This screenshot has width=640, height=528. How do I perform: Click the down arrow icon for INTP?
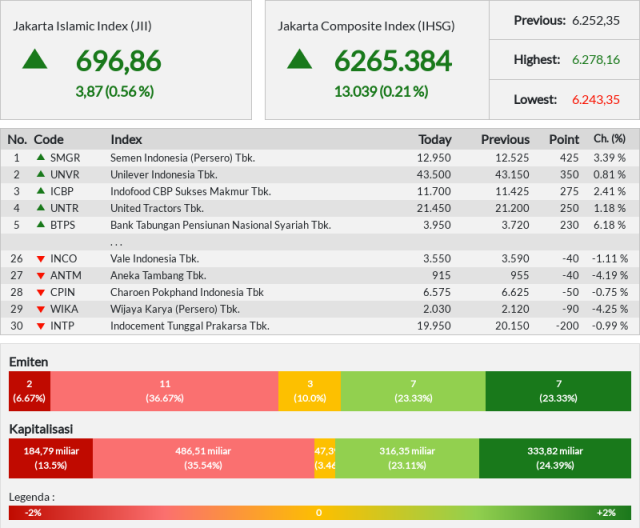[41, 326]
